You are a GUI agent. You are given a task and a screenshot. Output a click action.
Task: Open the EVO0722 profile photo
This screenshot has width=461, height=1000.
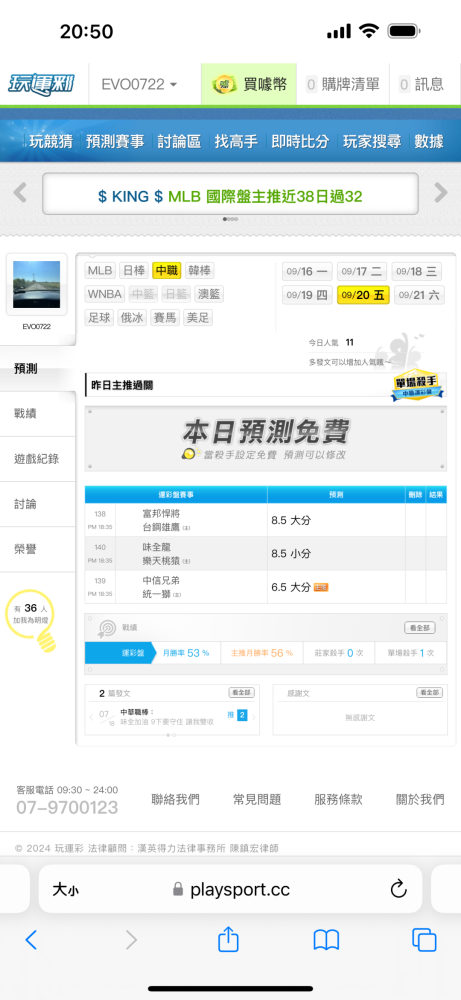pos(36,284)
